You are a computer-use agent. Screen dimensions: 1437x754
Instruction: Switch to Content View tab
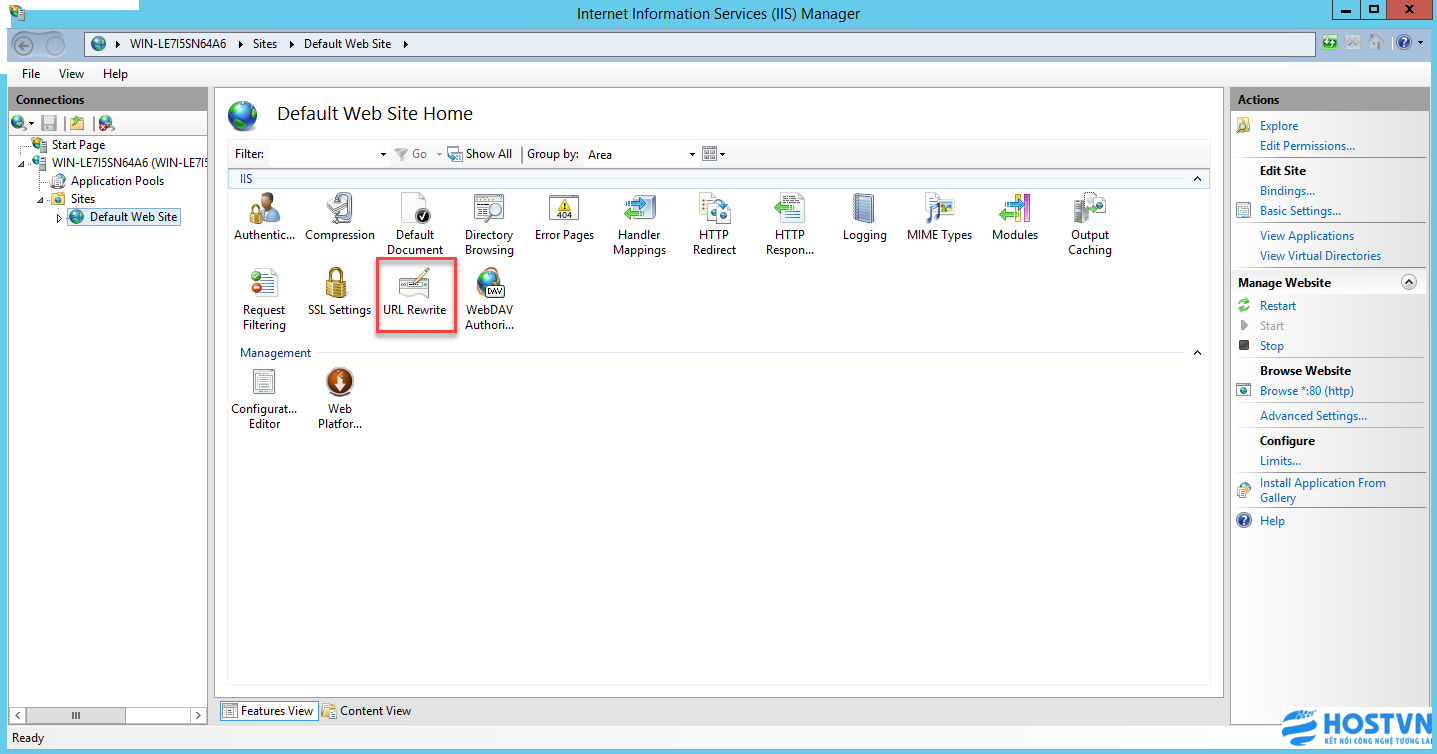point(366,711)
